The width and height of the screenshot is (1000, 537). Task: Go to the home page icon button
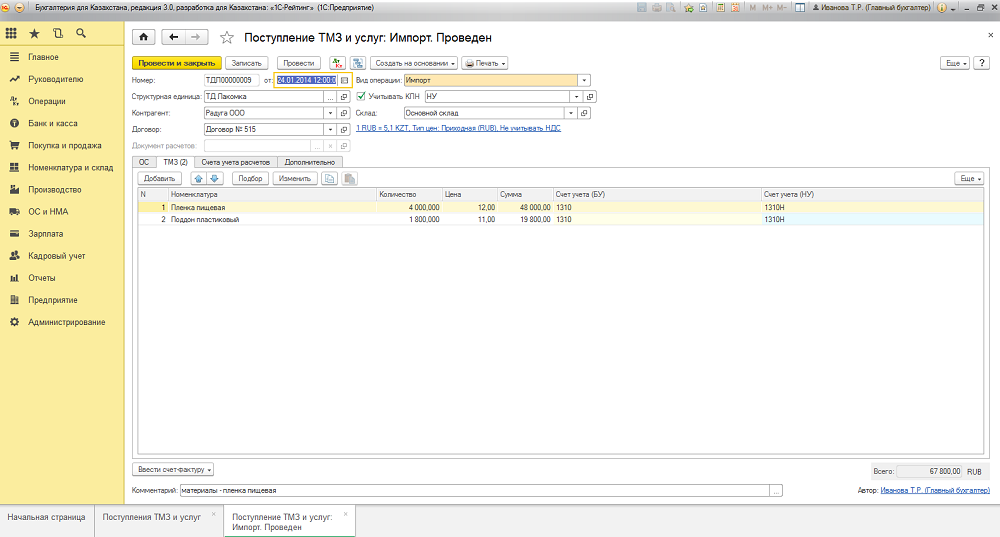(x=143, y=37)
